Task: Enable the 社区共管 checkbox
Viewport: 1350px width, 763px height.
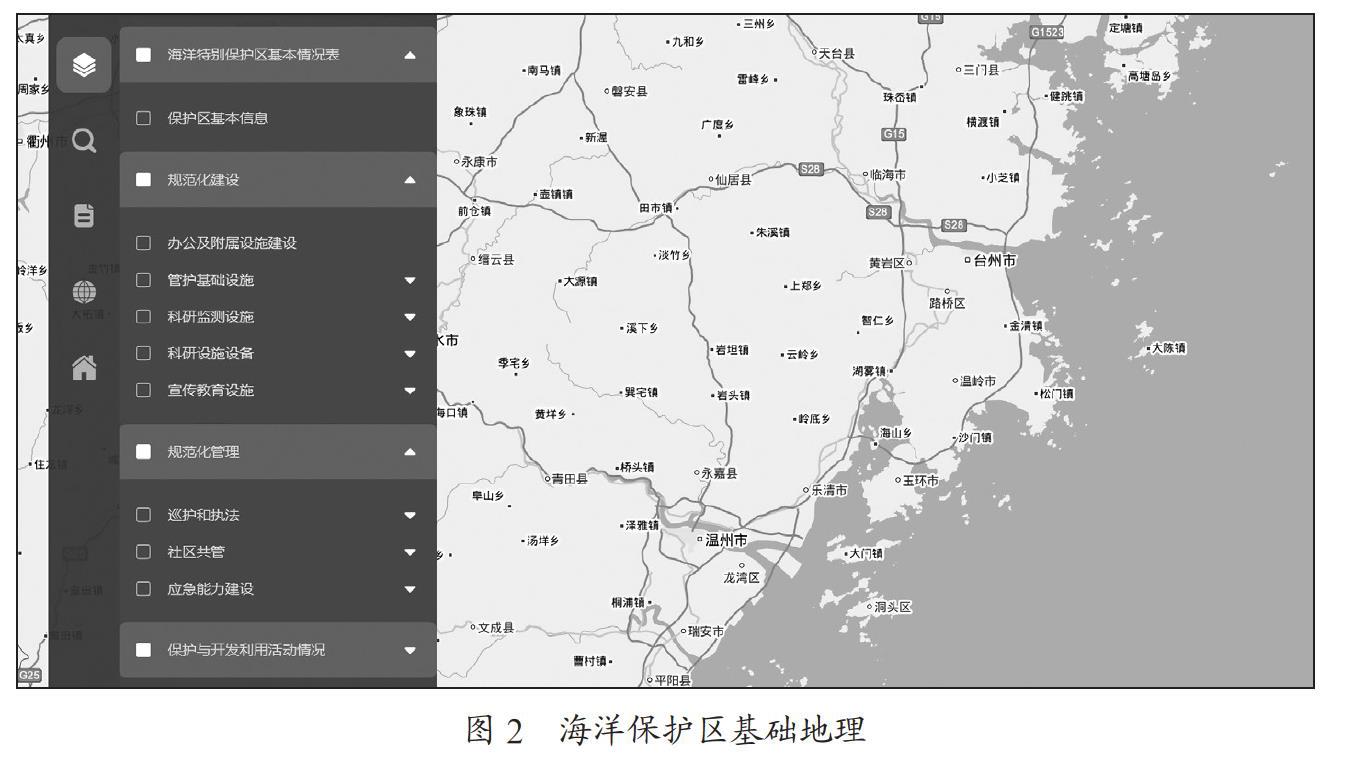Action: pos(143,552)
